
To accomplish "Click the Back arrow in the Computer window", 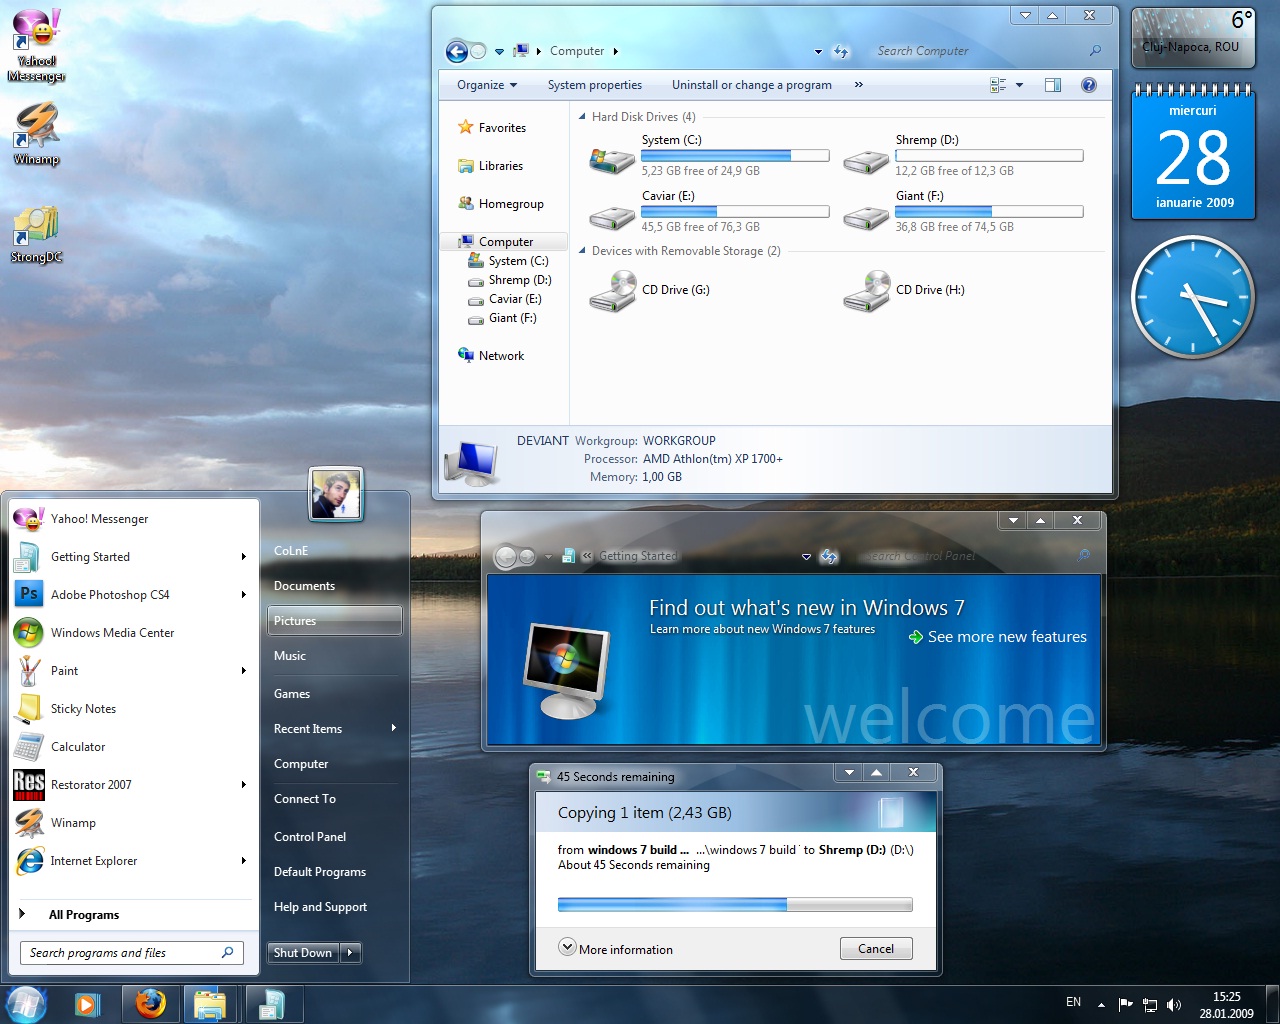I will pyautogui.click(x=457, y=52).
